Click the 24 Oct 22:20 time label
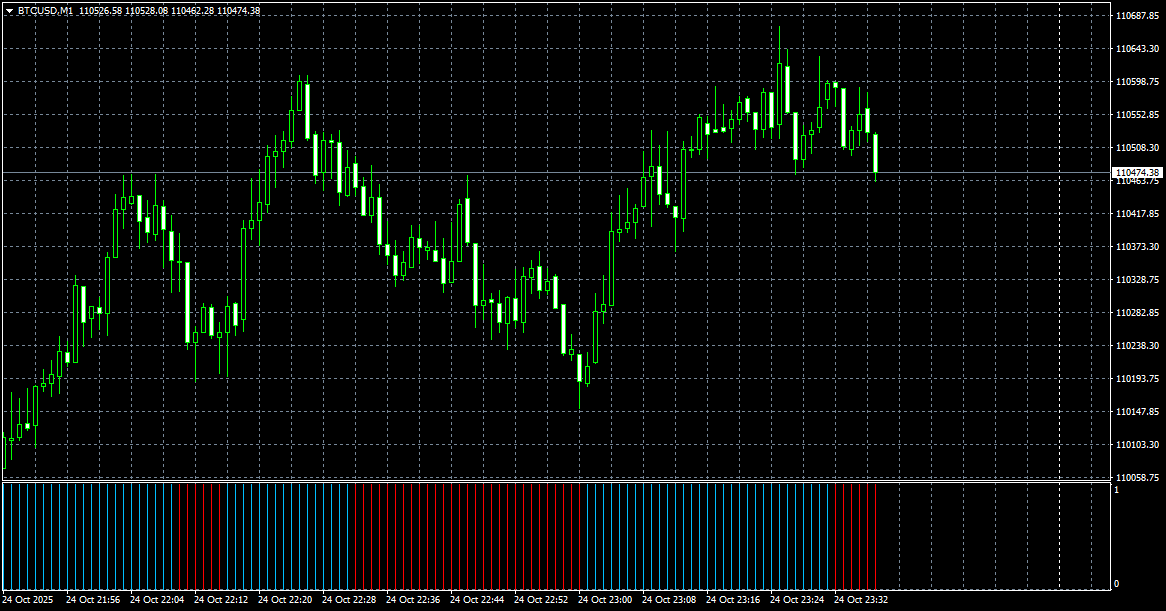The image size is (1166, 611). 285,599
